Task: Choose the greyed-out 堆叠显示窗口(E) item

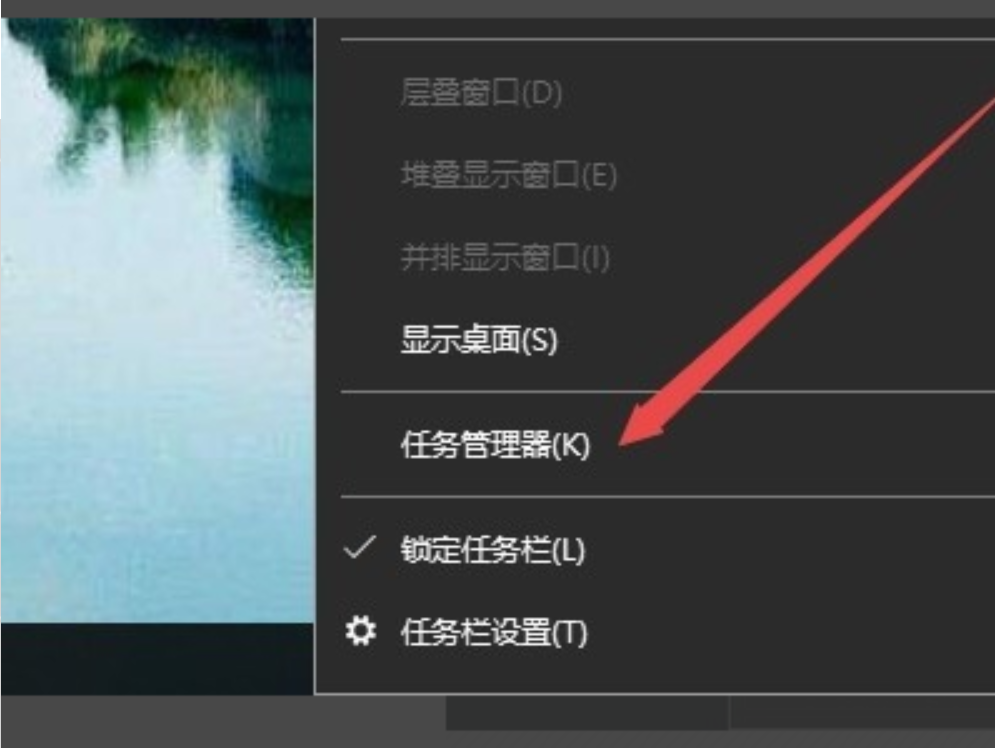Action: coord(508,174)
